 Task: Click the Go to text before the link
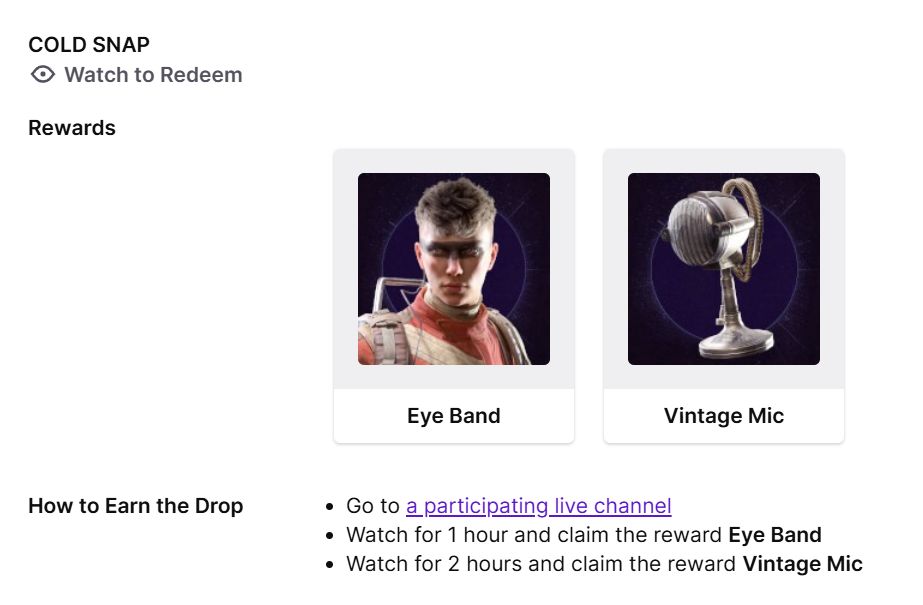(374, 506)
